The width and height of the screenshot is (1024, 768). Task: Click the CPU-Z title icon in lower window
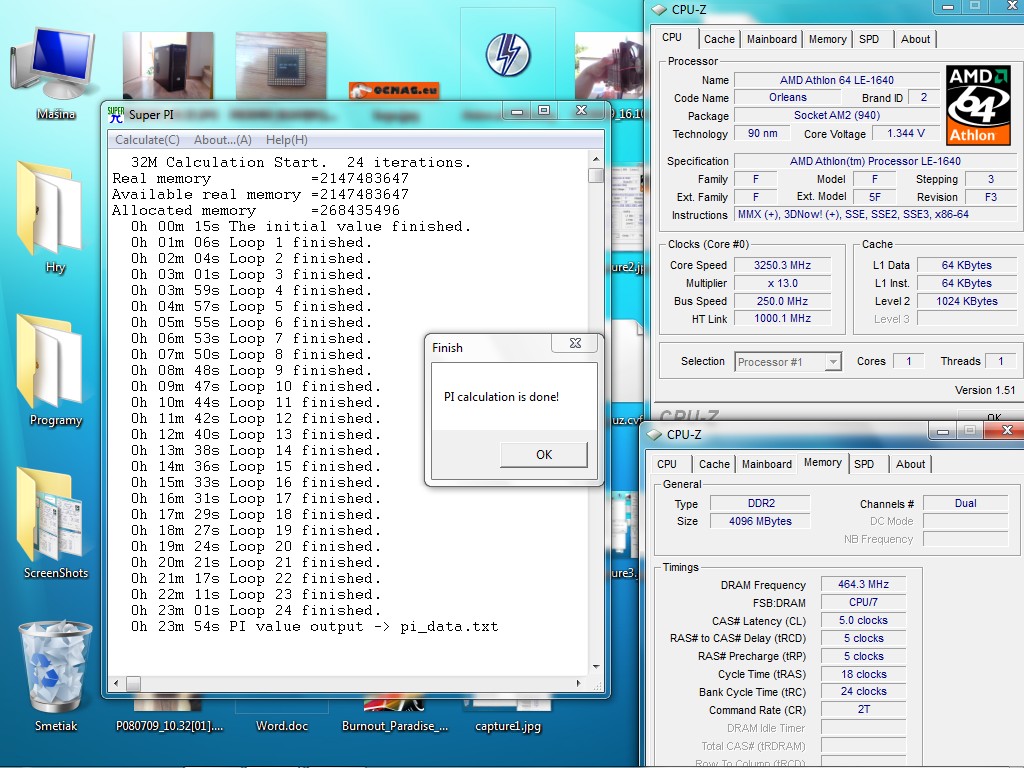coord(654,434)
